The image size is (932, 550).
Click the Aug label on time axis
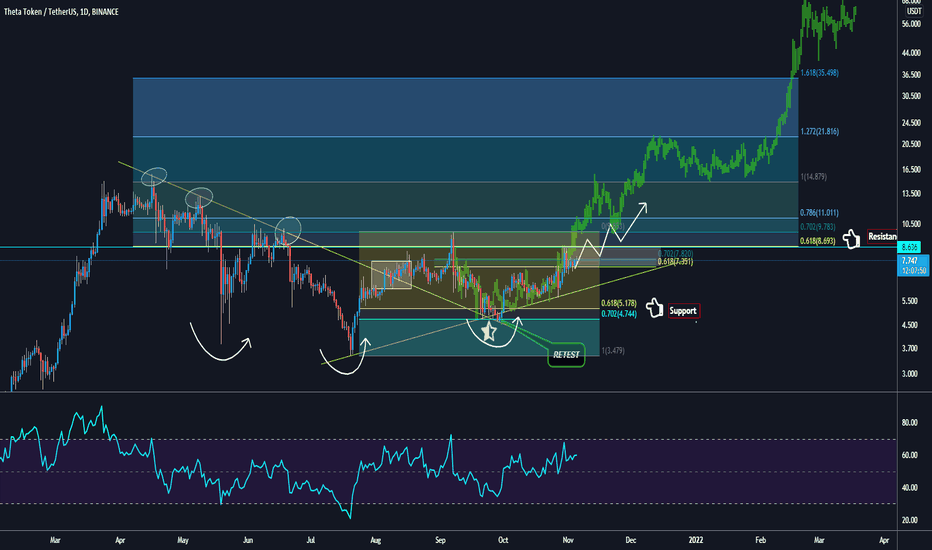coord(375,540)
